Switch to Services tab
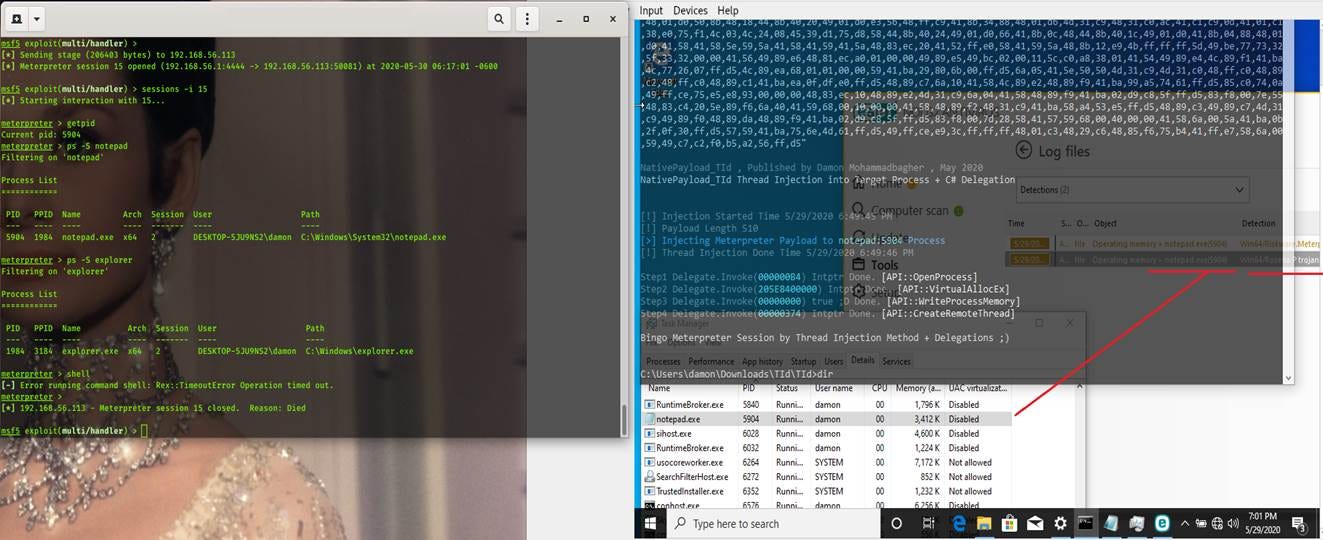The width and height of the screenshot is (1323, 540). tap(896, 361)
